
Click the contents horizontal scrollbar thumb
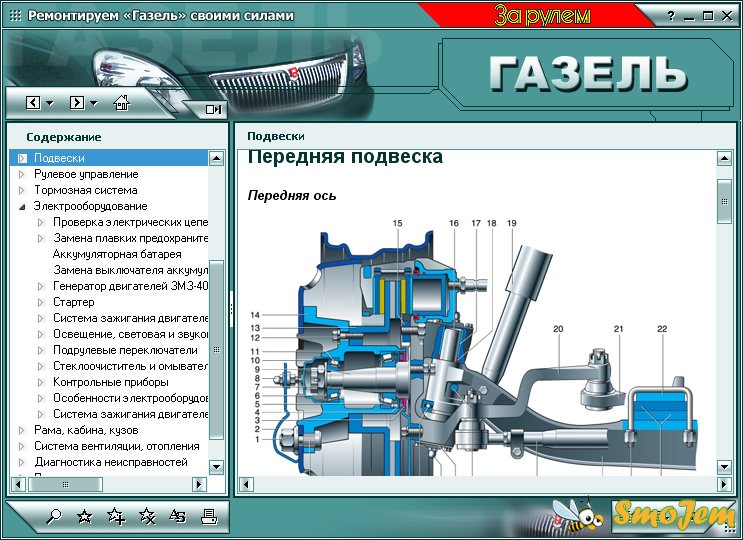[x=65, y=485]
